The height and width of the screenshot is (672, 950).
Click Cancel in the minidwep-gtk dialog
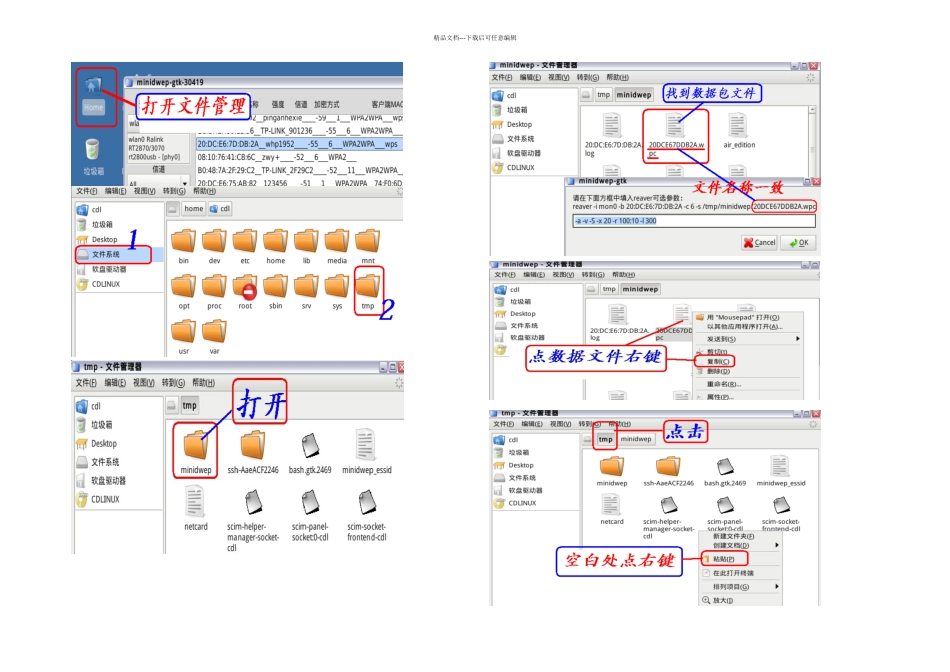coord(760,242)
